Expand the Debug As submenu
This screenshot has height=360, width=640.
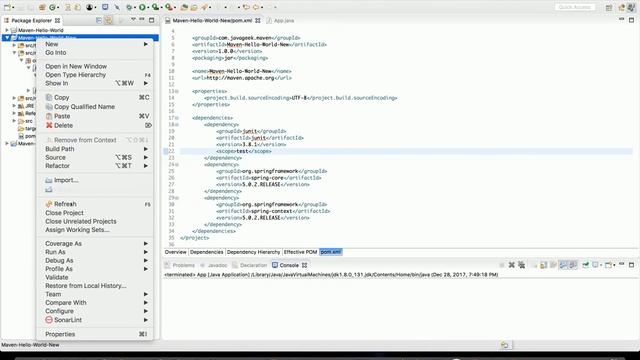pos(95,260)
